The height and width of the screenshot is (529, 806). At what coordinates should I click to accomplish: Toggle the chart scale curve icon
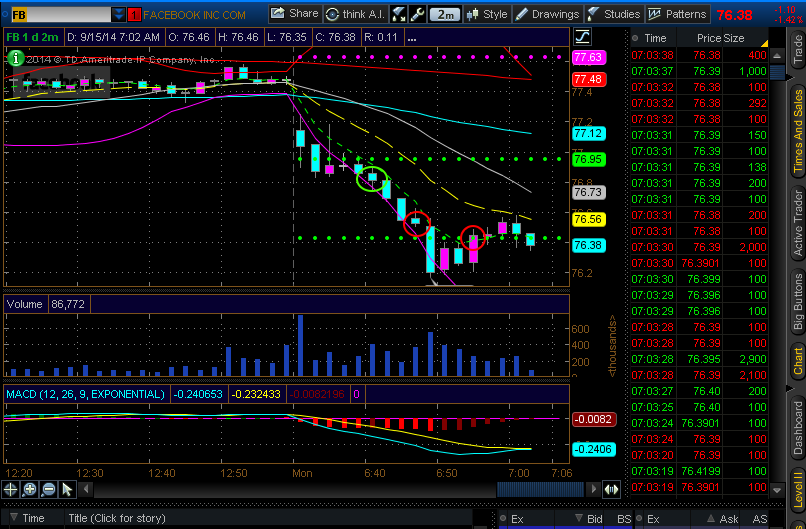(582, 37)
